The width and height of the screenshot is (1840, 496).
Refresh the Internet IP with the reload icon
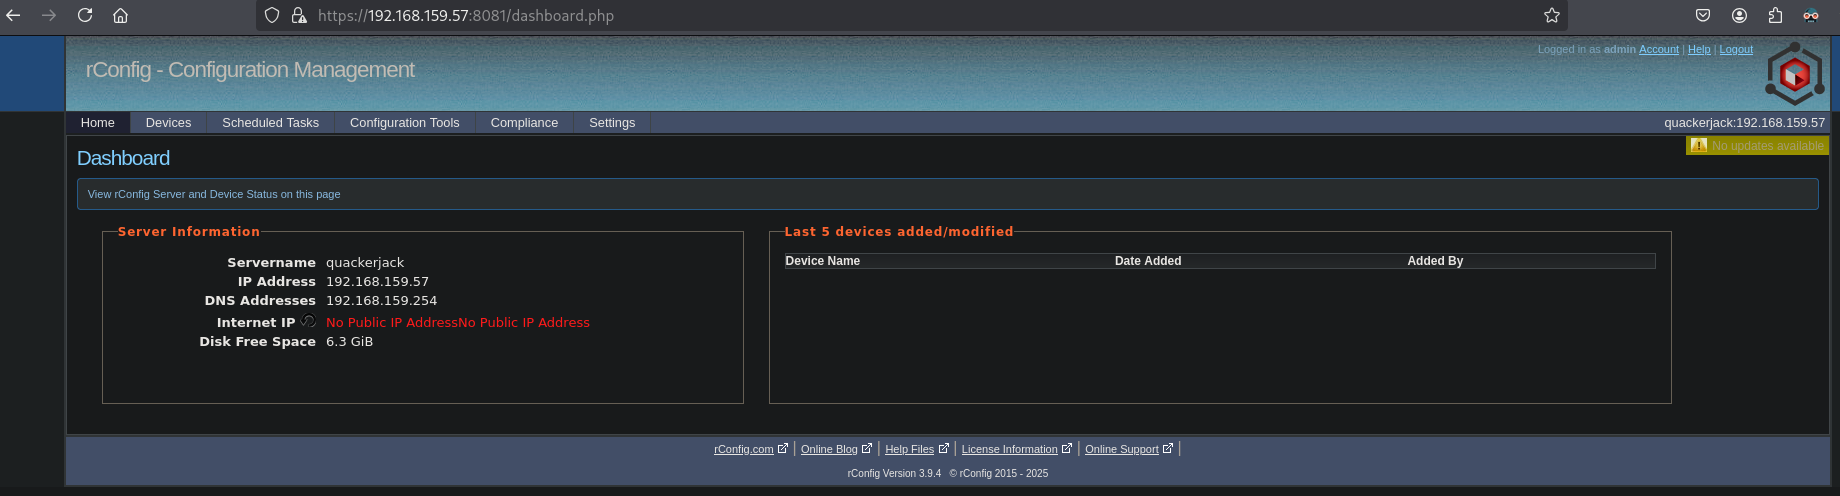(x=308, y=321)
